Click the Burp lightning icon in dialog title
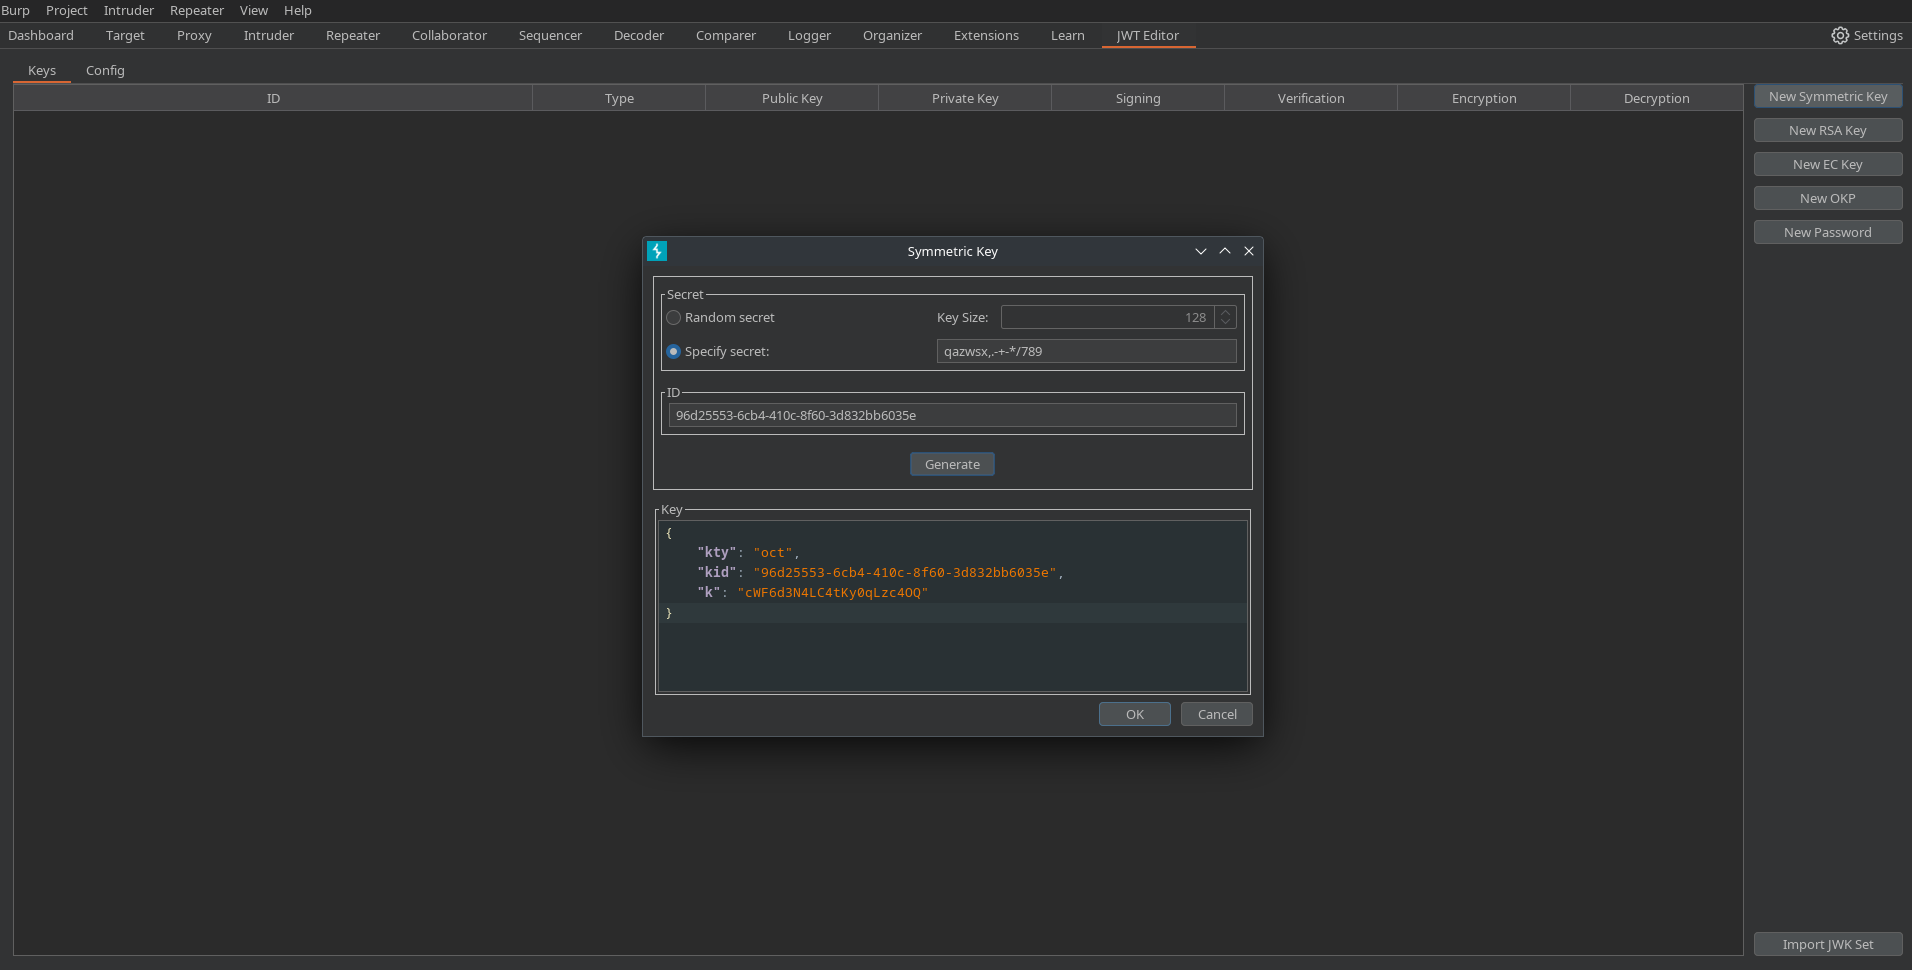1912x970 pixels. coord(657,251)
